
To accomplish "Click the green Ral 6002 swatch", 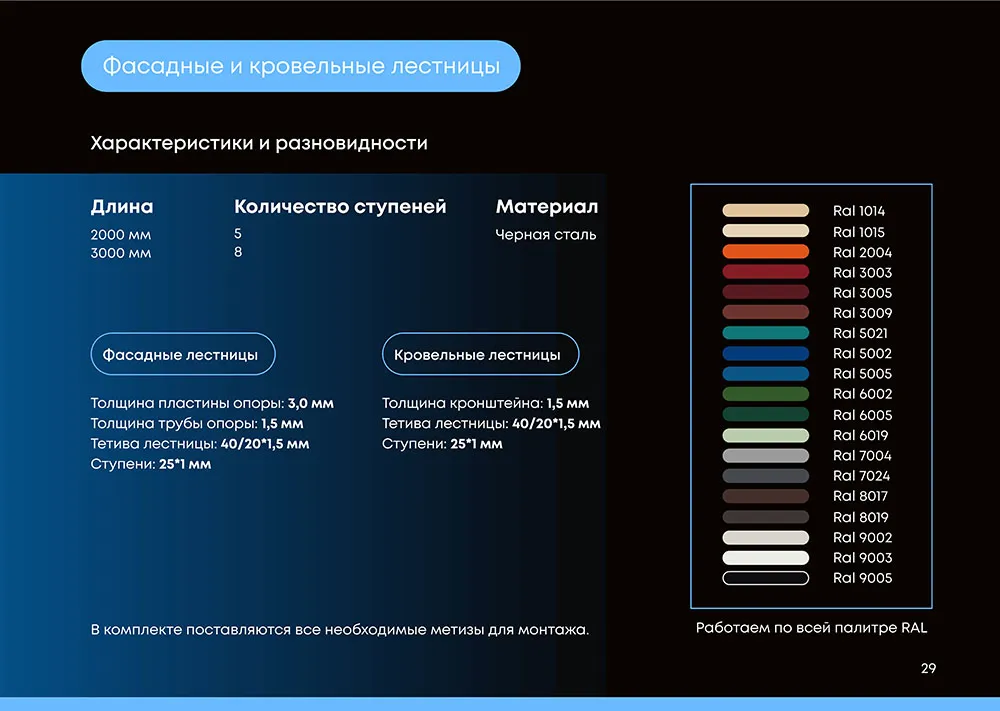I will [765, 394].
